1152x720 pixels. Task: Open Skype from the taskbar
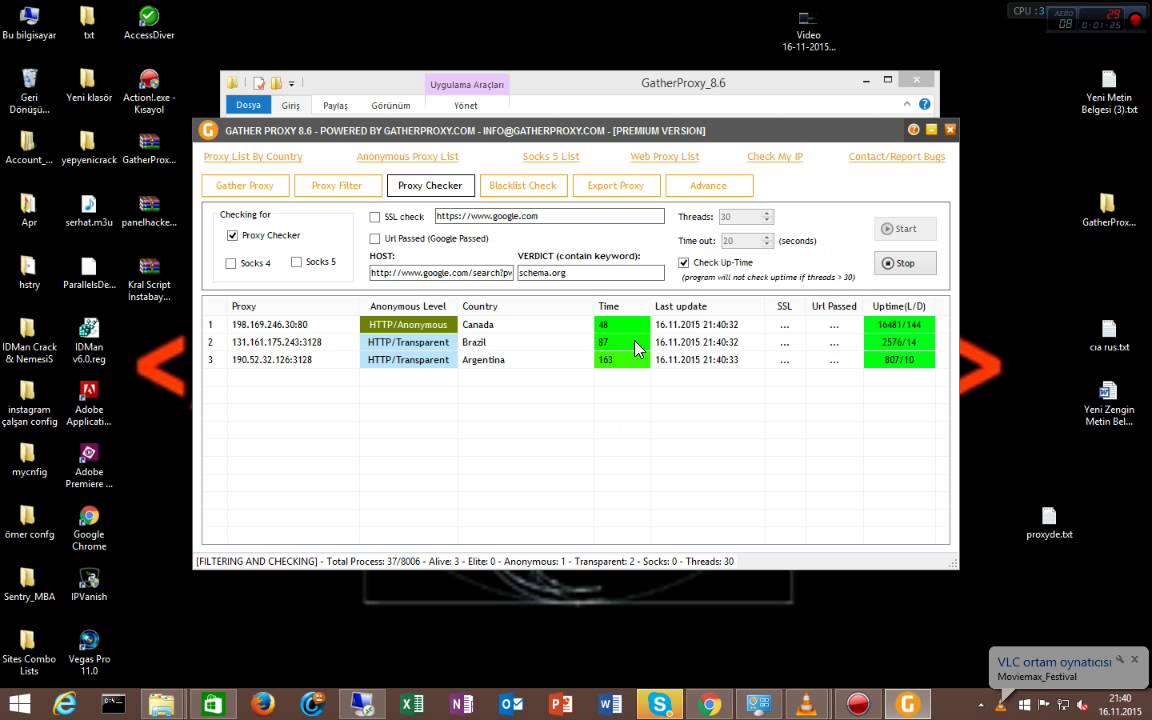coord(659,705)
